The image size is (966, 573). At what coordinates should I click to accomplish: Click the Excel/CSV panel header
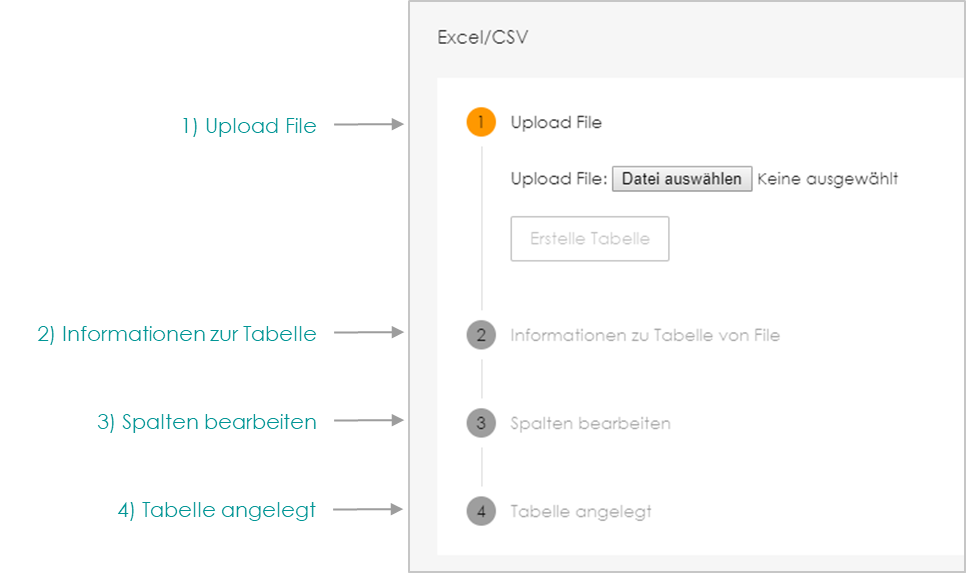tap(483, 38)
